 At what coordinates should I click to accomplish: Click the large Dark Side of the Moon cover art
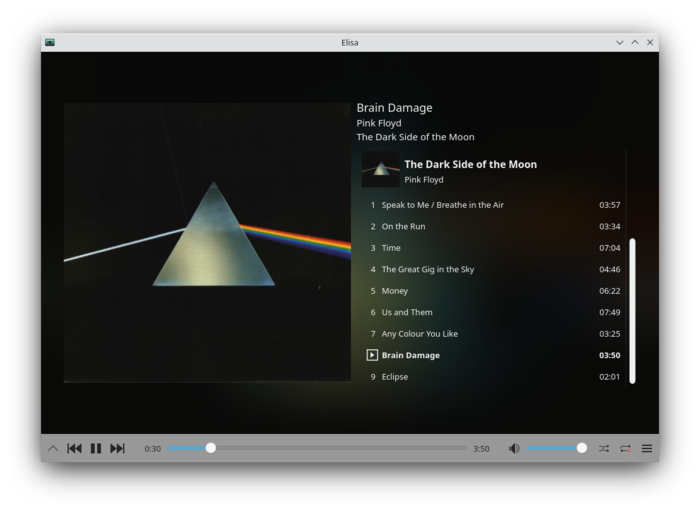[207, 242]
